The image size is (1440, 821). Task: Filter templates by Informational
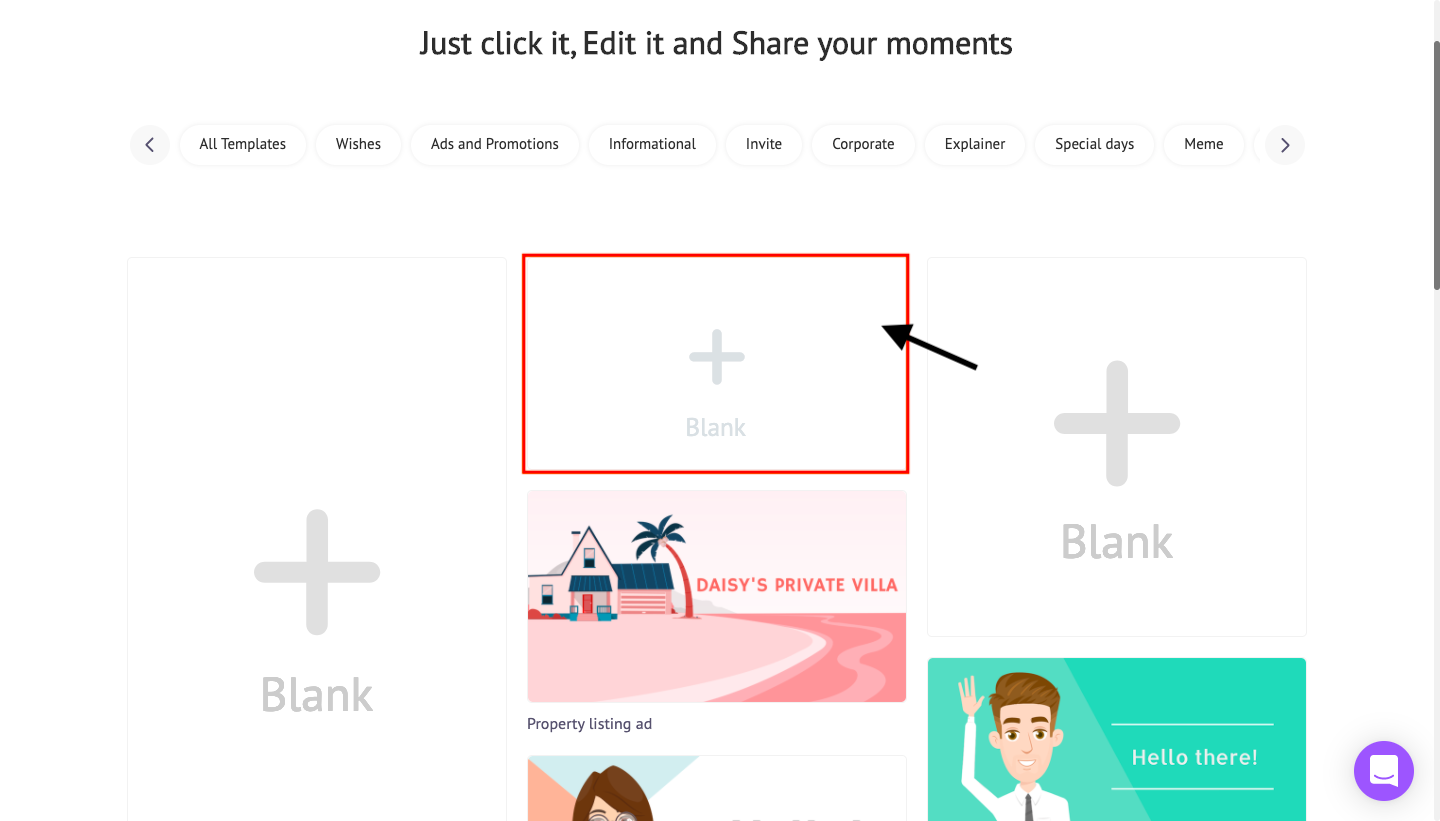[652, 144]
